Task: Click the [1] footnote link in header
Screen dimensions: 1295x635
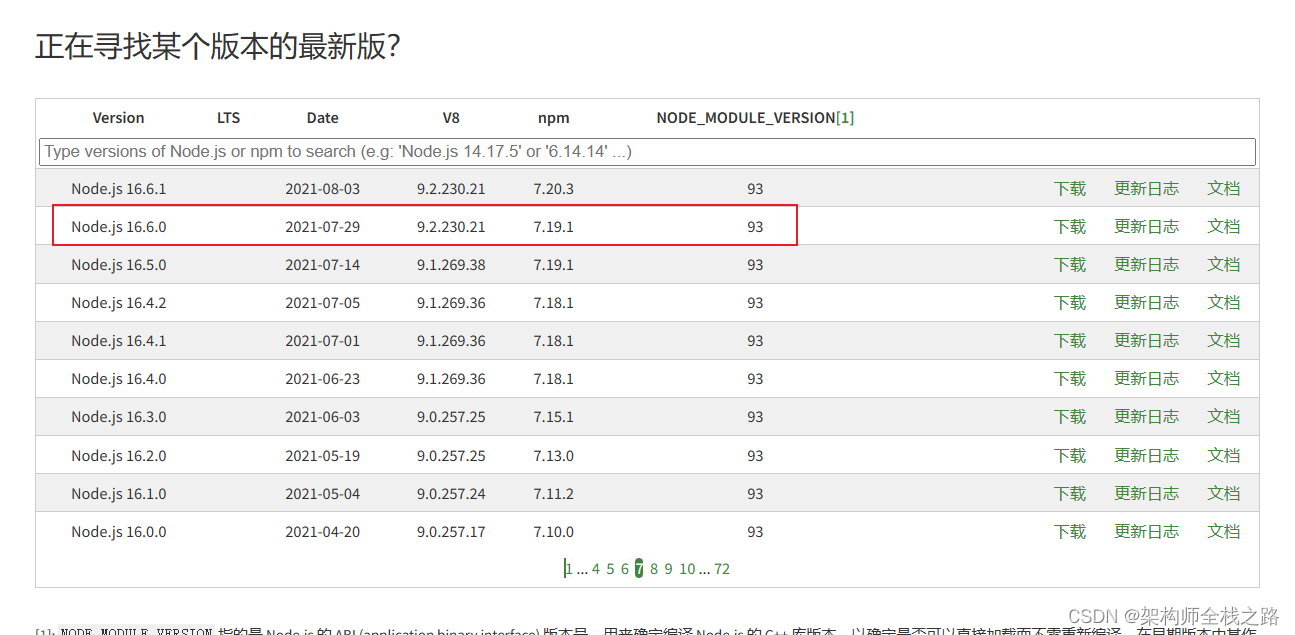Action: (845, 118)
